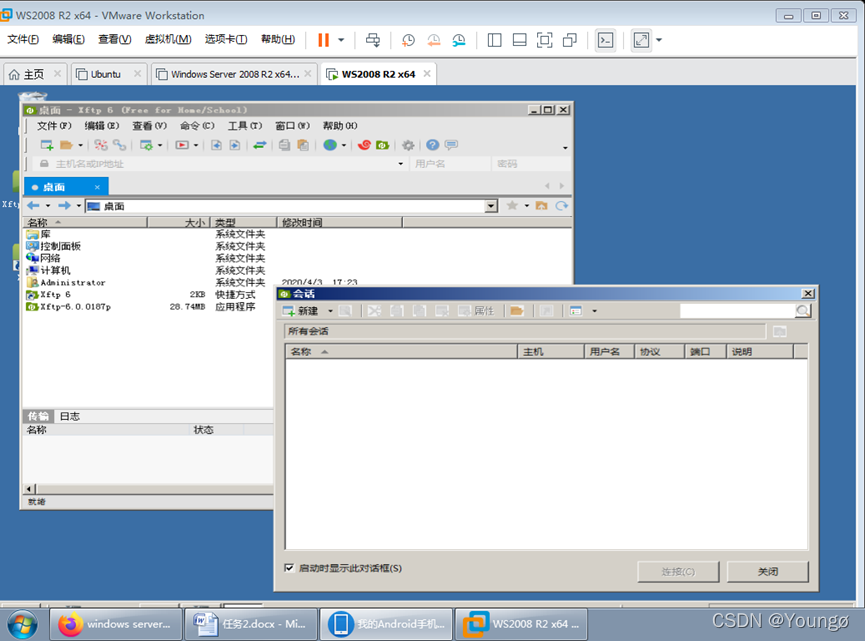This screenshot has height=641, width=865.
Task: Click the Windows Start orb
Action: click(x=23, y=624)
